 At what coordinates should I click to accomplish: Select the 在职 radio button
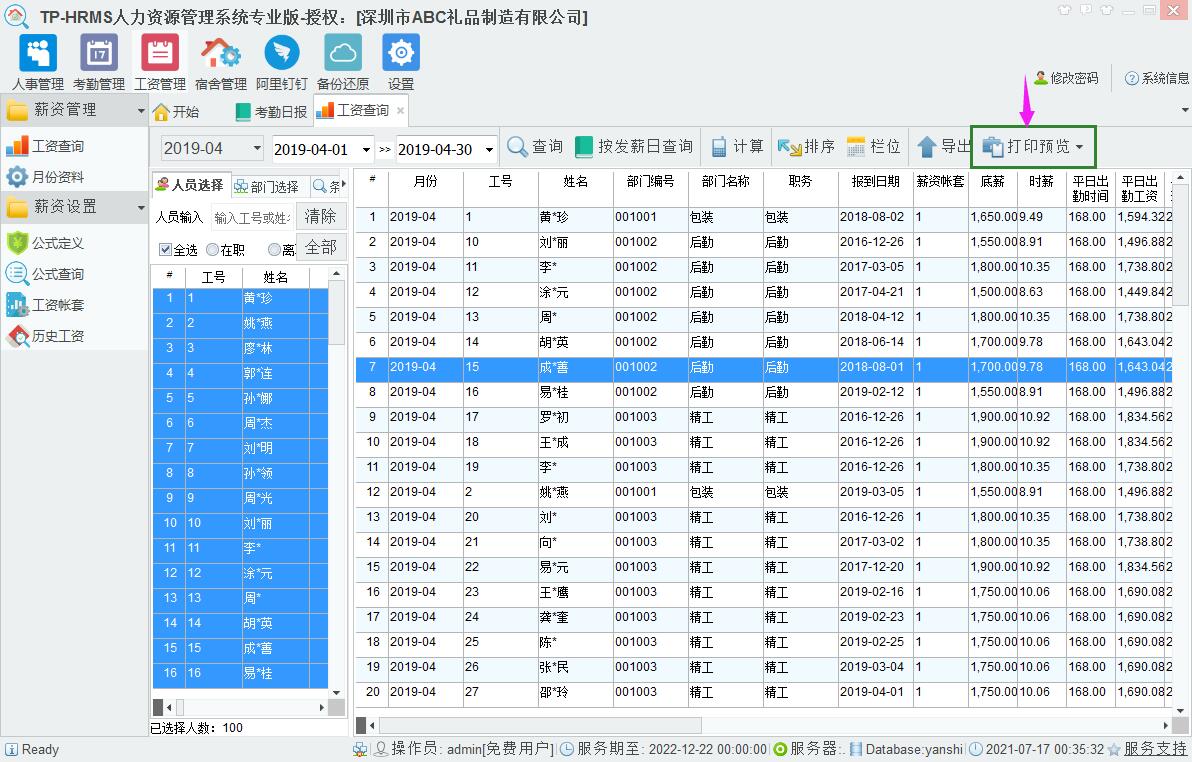[212, 249]
